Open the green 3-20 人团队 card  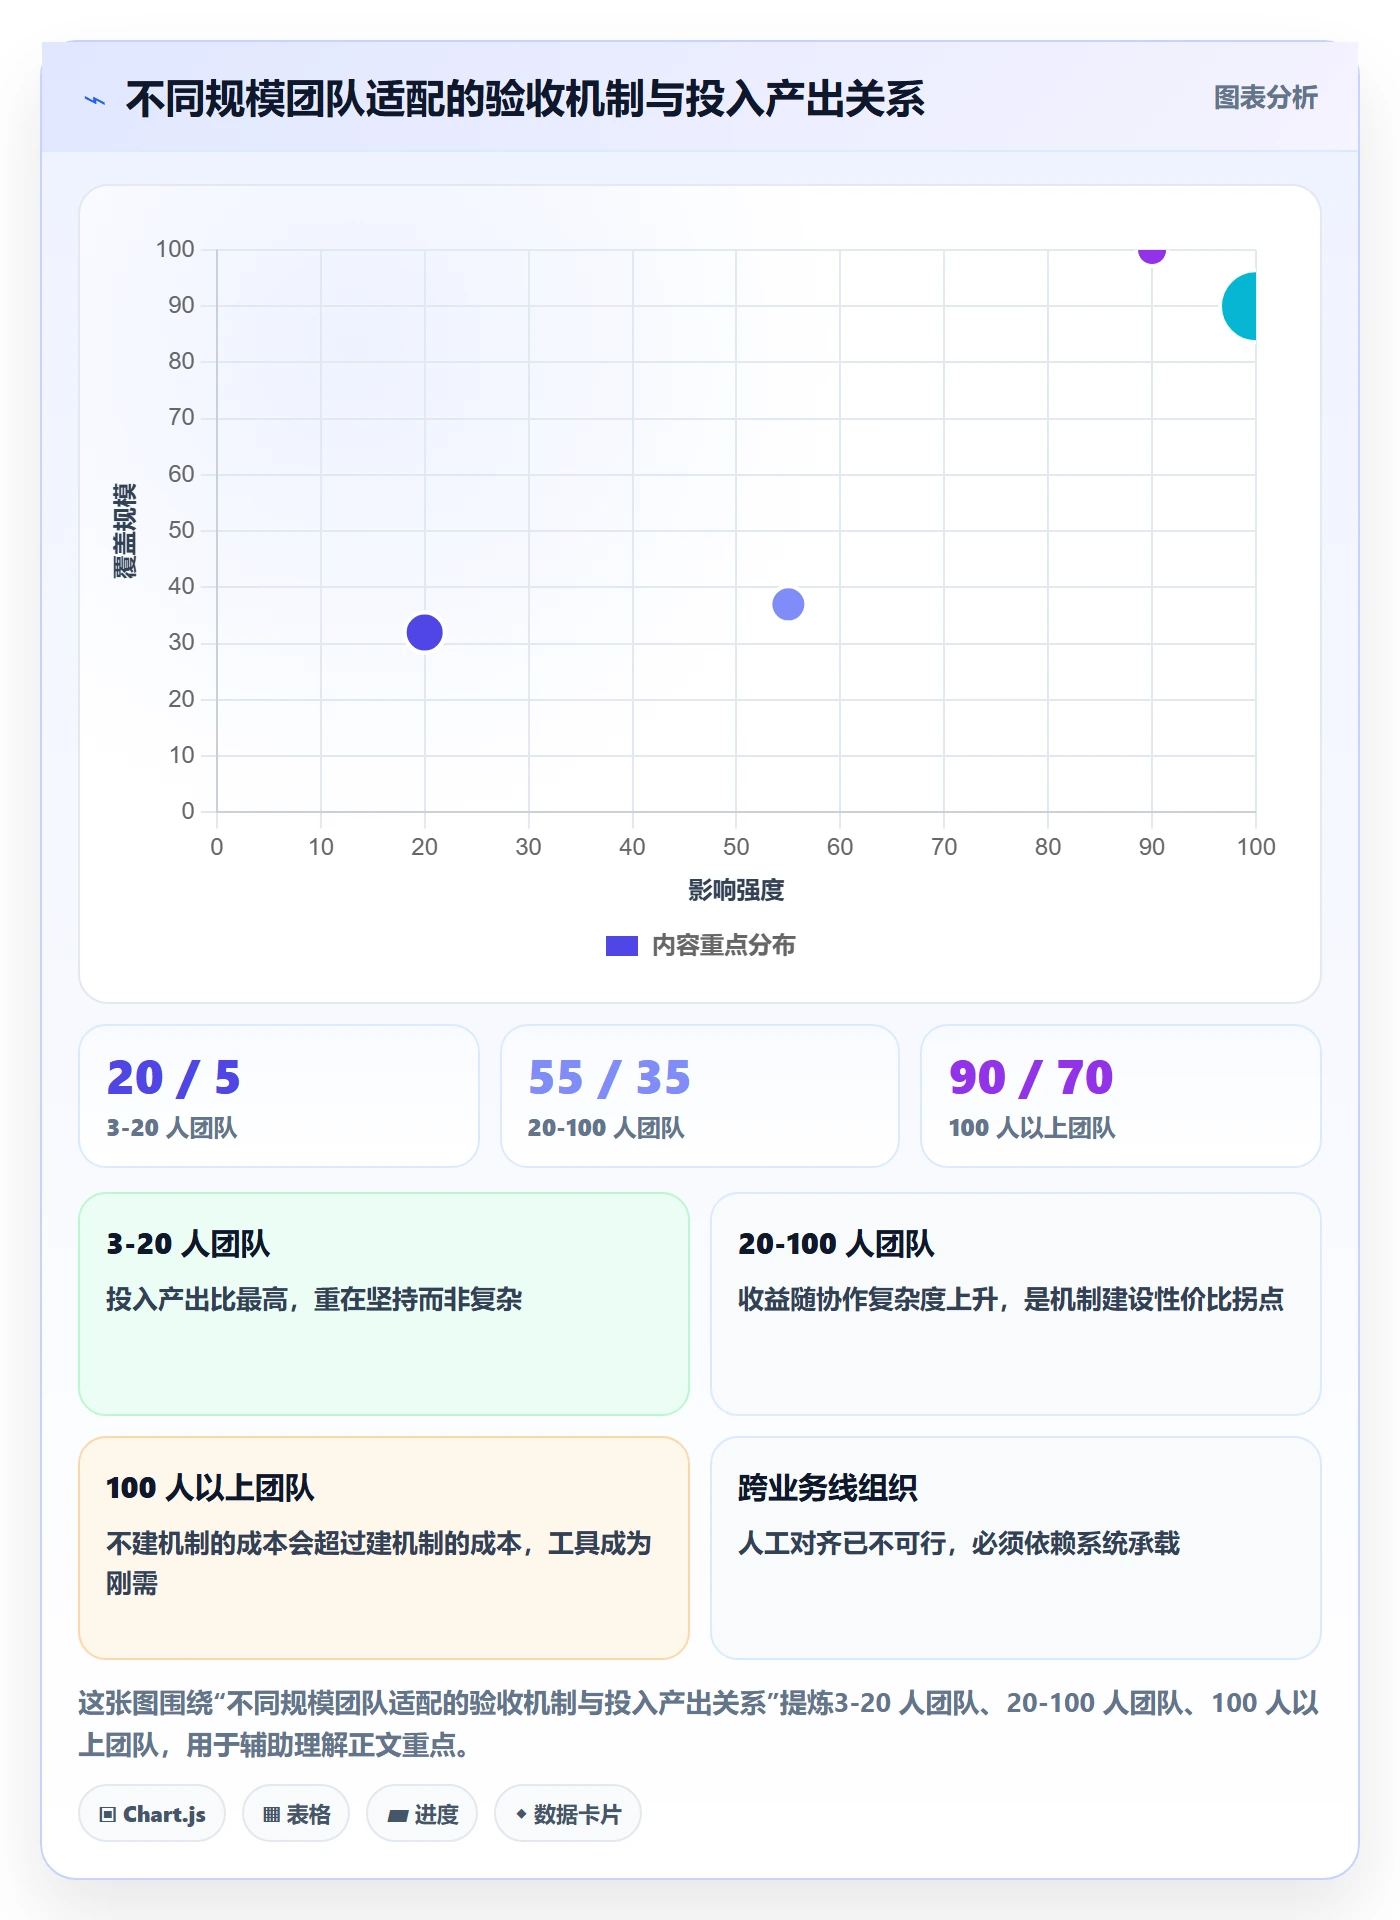point(384,1304)
